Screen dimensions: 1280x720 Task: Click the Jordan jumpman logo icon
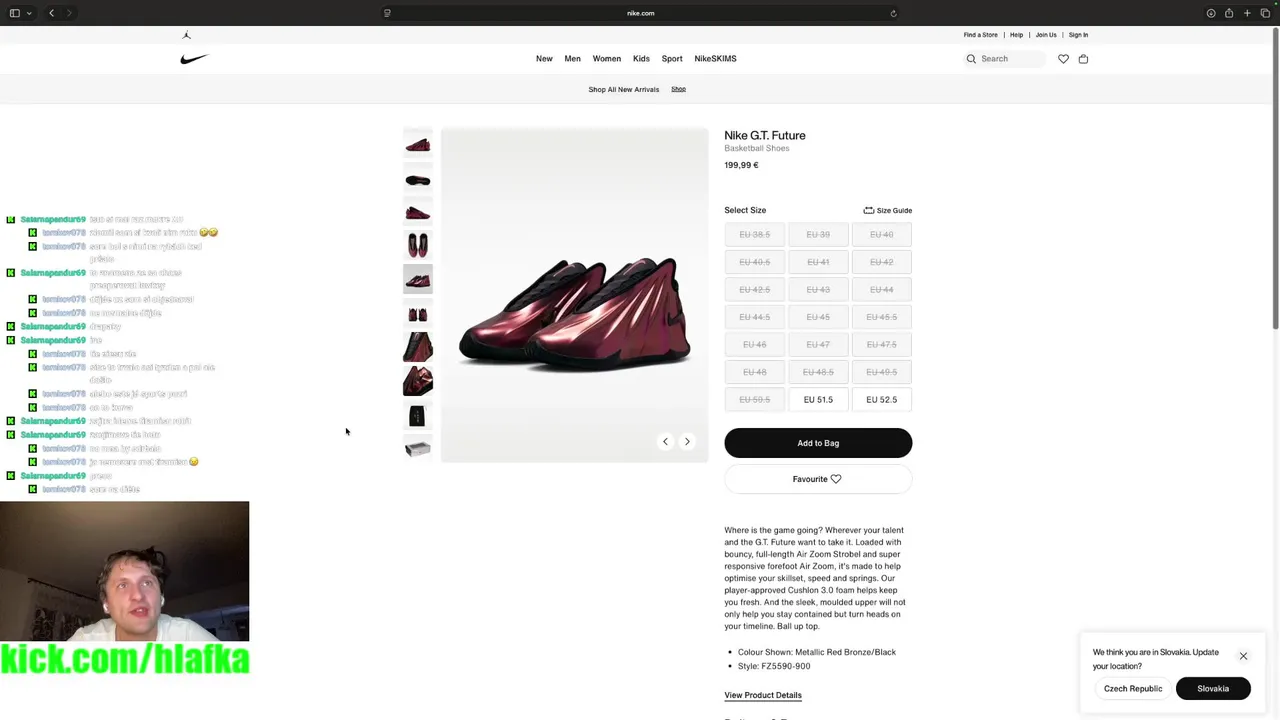[x=186, y=35]
